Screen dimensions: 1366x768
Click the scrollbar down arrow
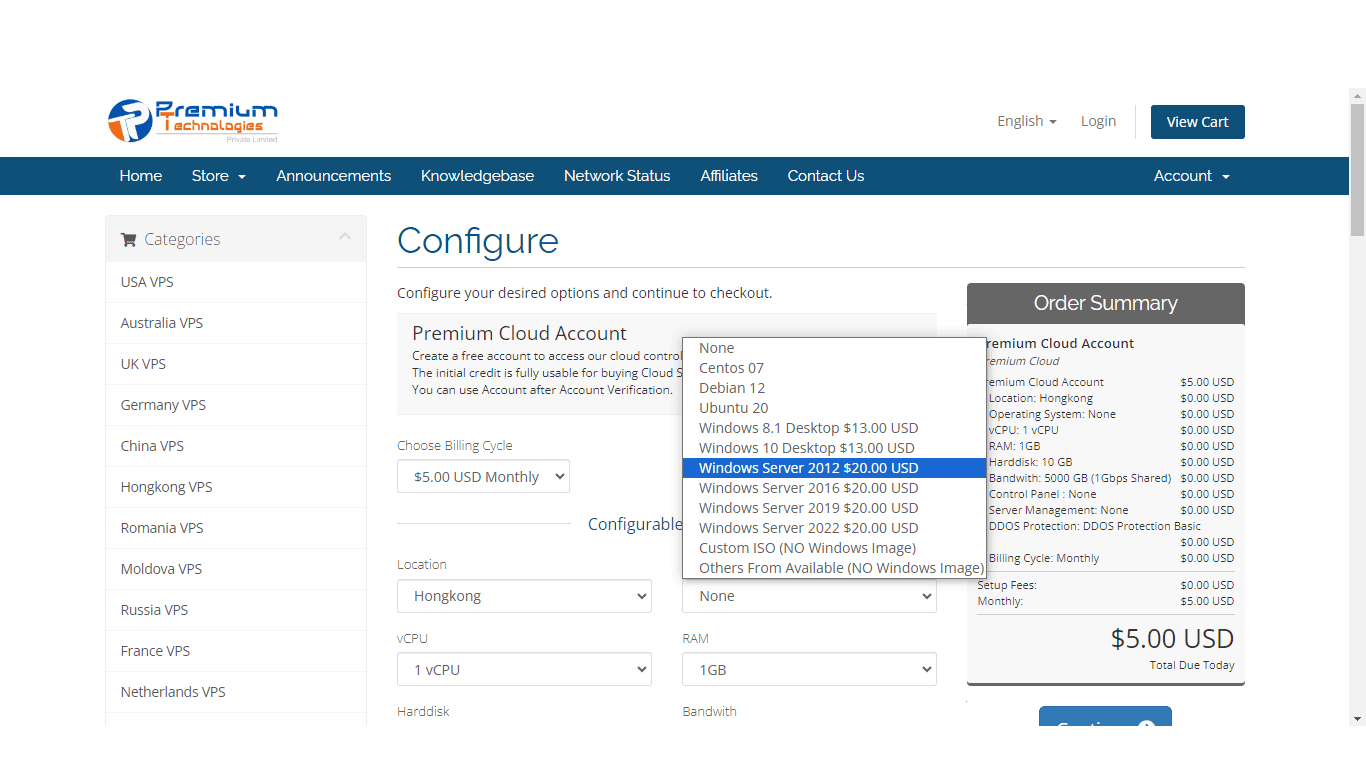(1357, 718)
